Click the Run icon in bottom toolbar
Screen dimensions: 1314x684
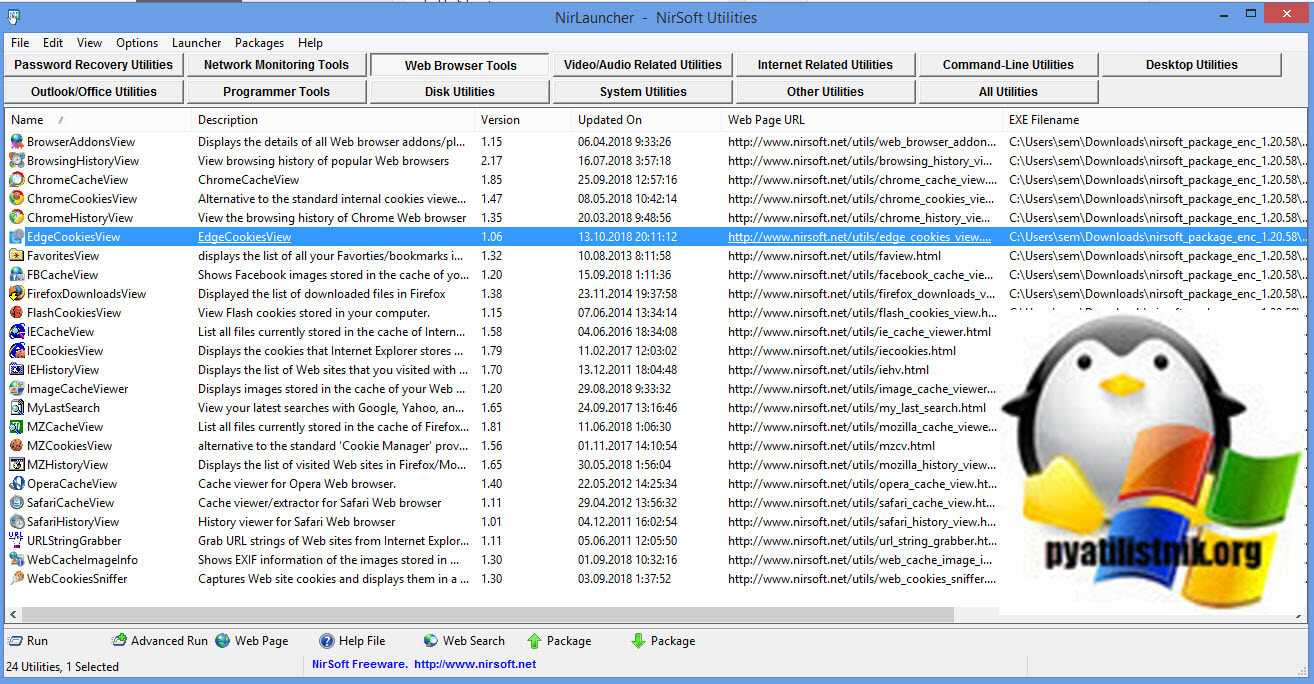click(16, 641)
